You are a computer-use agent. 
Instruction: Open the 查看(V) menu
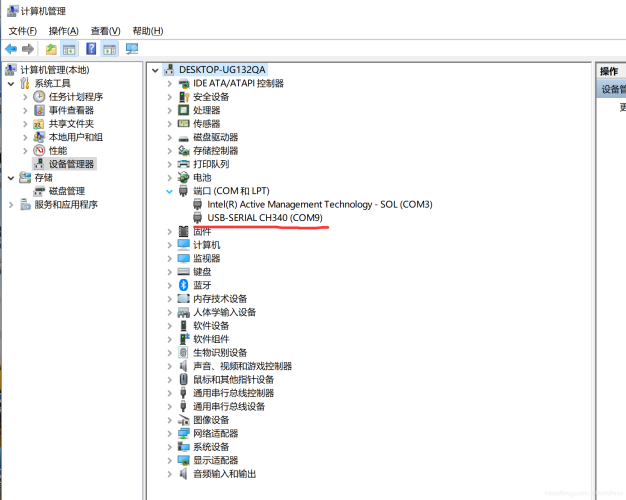105,31
